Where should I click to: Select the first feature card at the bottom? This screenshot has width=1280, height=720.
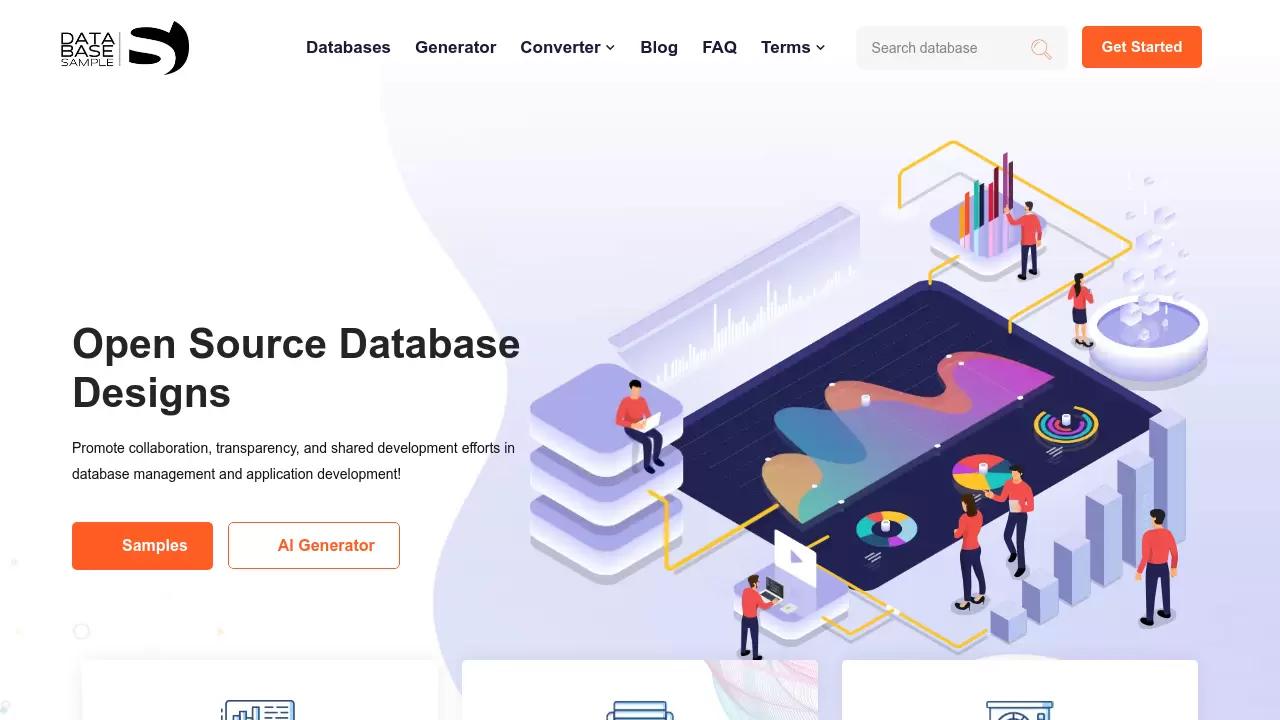click(x=260, y=690)
